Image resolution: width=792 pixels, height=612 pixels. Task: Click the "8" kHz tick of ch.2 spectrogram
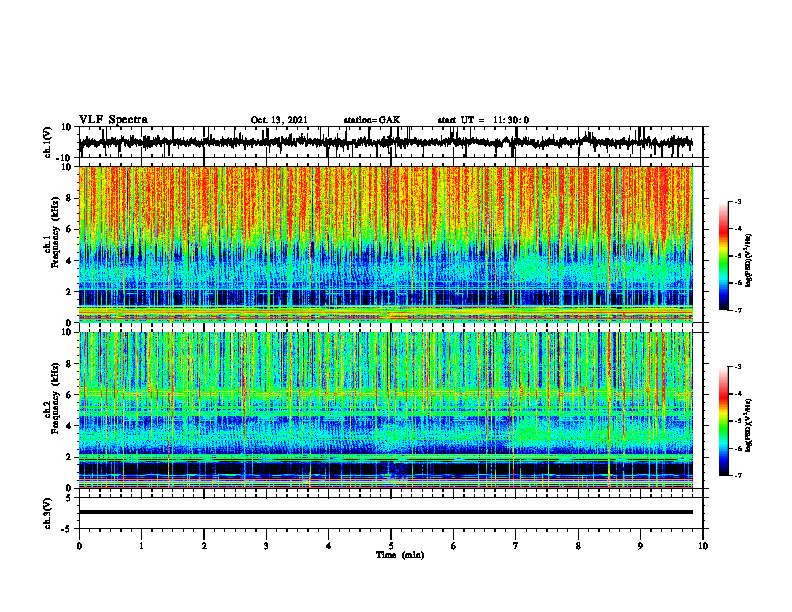70,364
